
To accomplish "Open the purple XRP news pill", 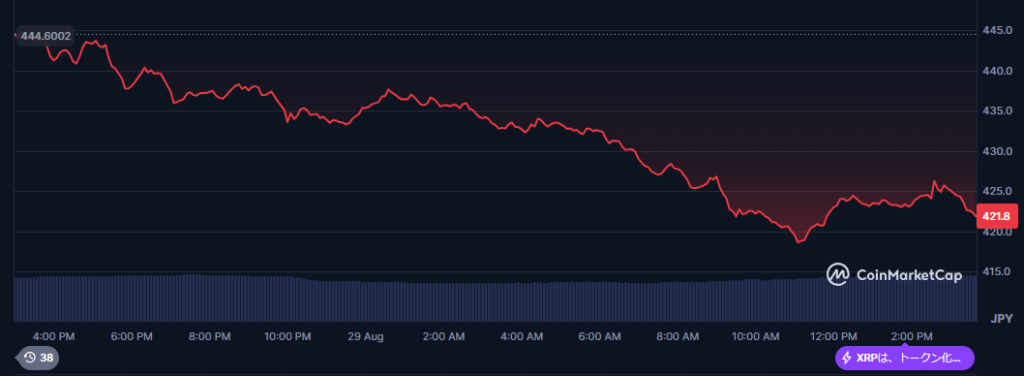I will pyautogui.click(x=904, y=358).
